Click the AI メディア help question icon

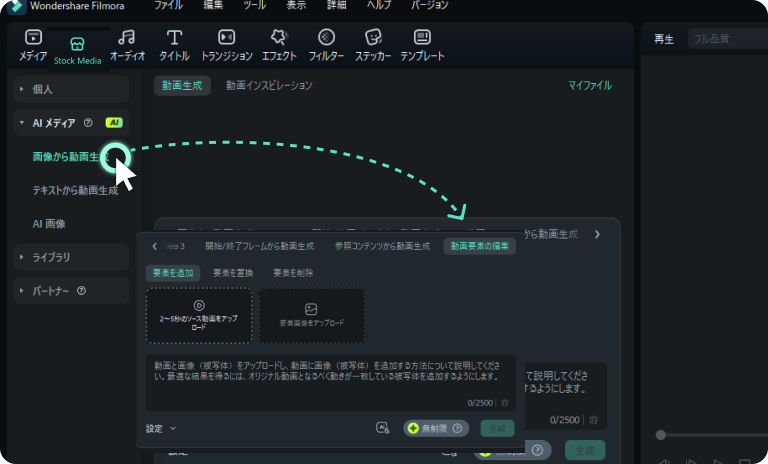[x=88, y=122]
